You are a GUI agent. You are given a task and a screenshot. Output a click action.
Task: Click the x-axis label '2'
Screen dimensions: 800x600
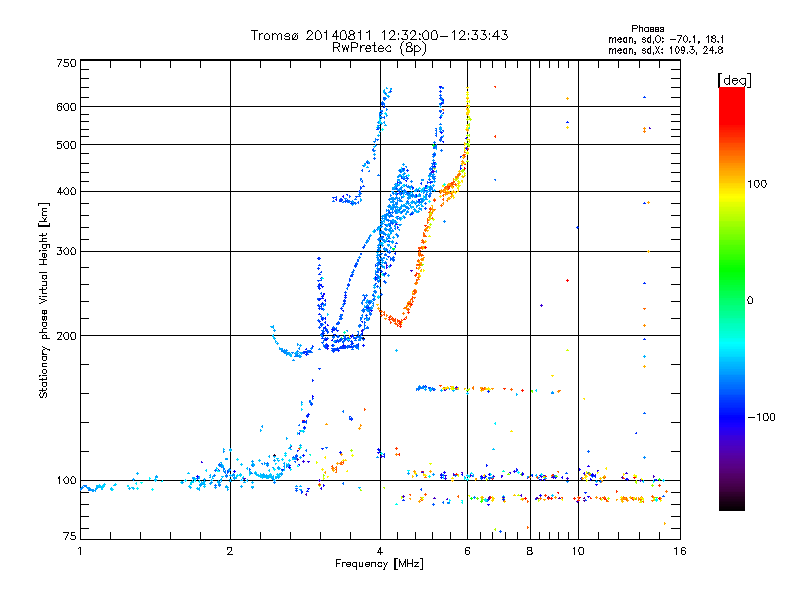(x=230, y=551)
